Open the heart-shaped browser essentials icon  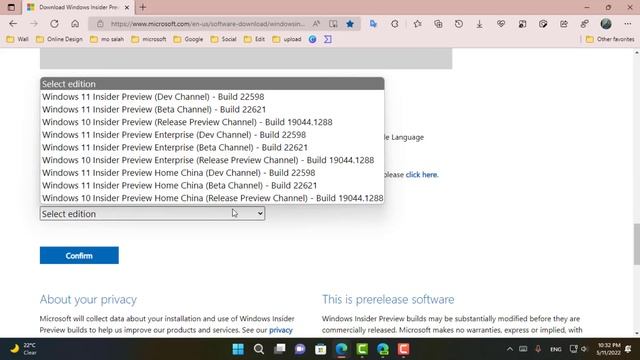pyautogui.click(x=501, y=24)
